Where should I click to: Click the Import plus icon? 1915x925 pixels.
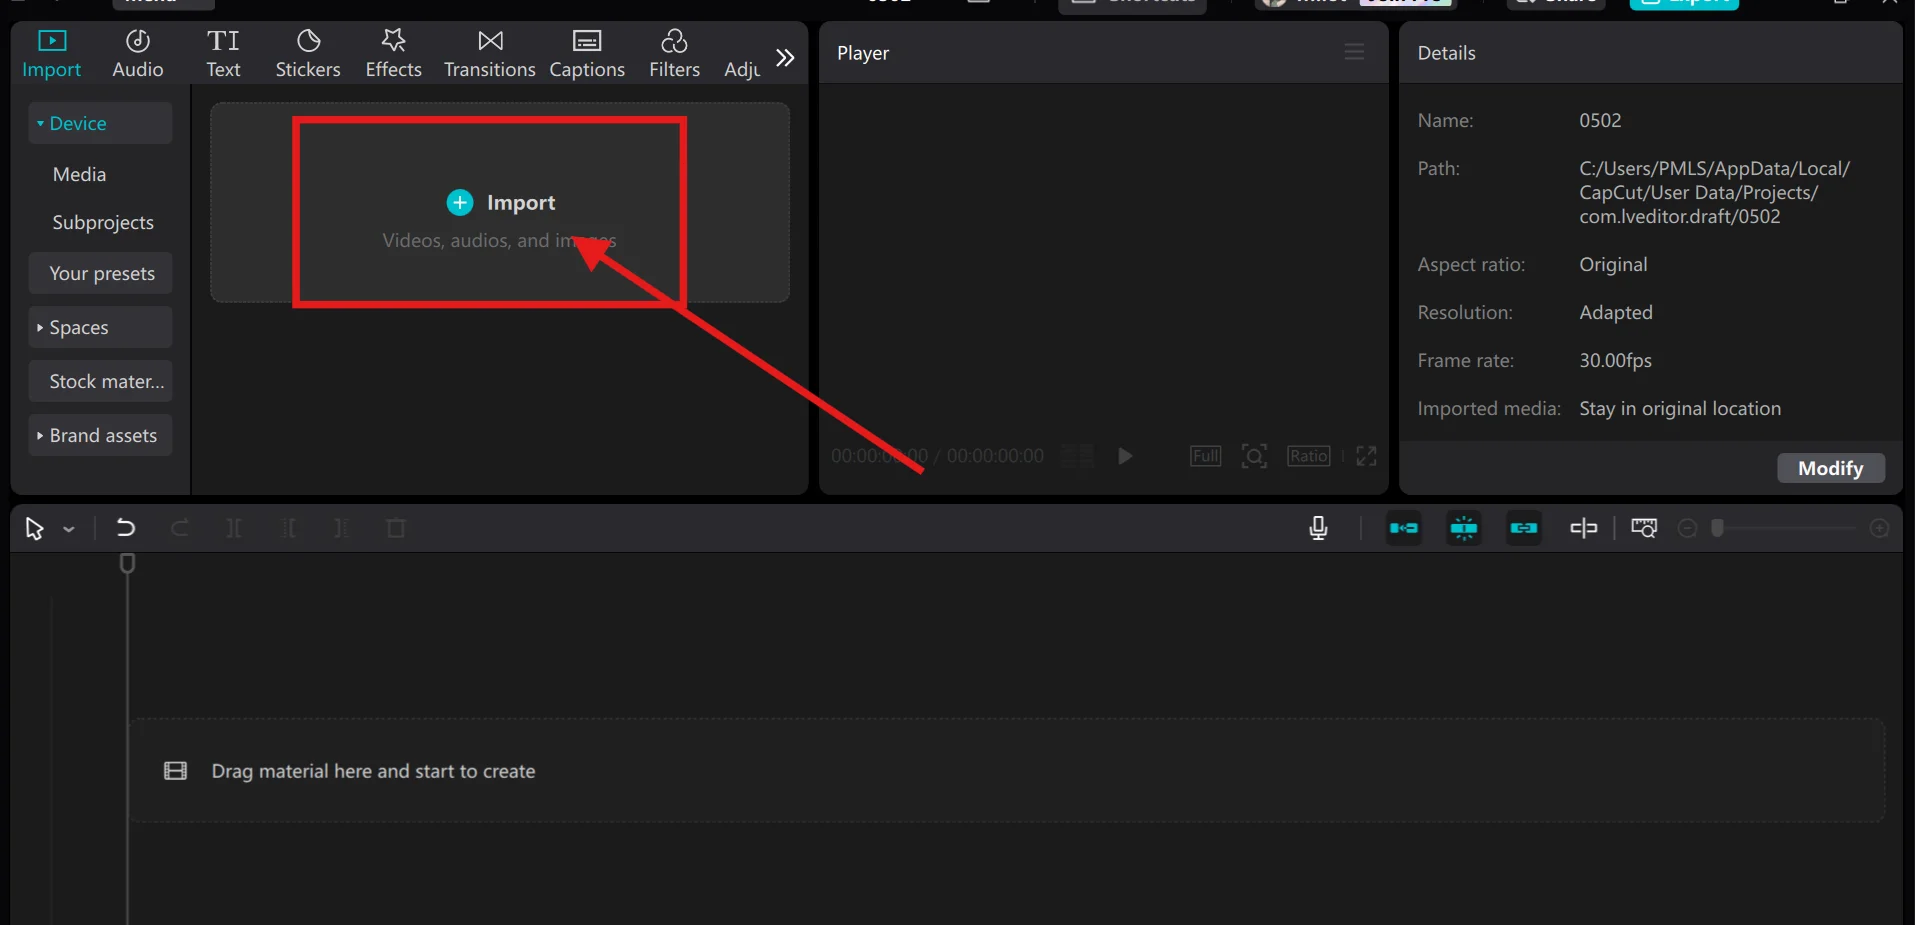click(459, 203)
